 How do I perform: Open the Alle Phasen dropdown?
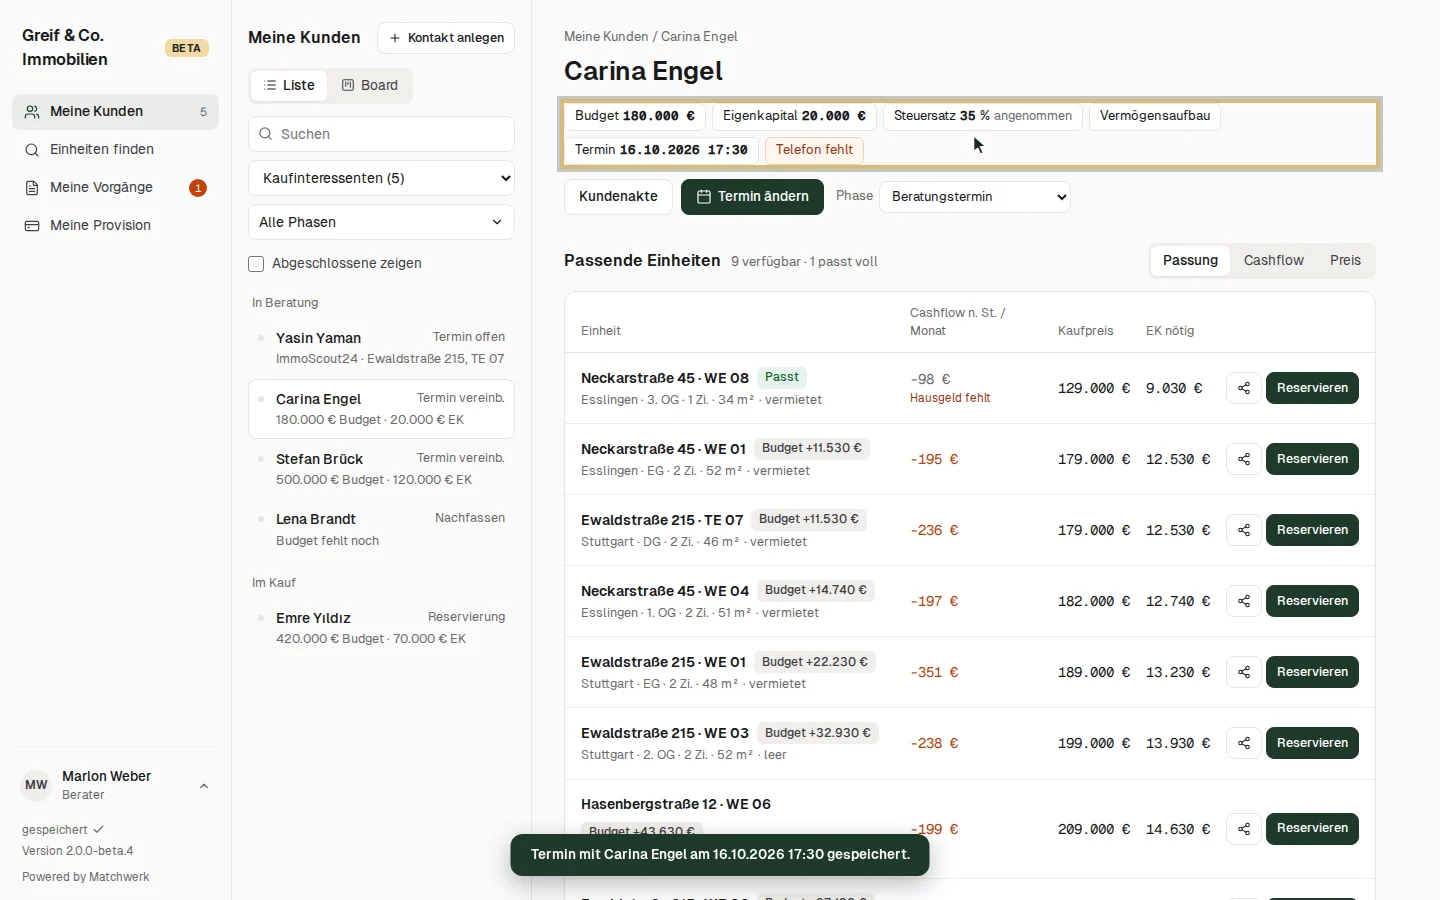click(x=381, y=222)
